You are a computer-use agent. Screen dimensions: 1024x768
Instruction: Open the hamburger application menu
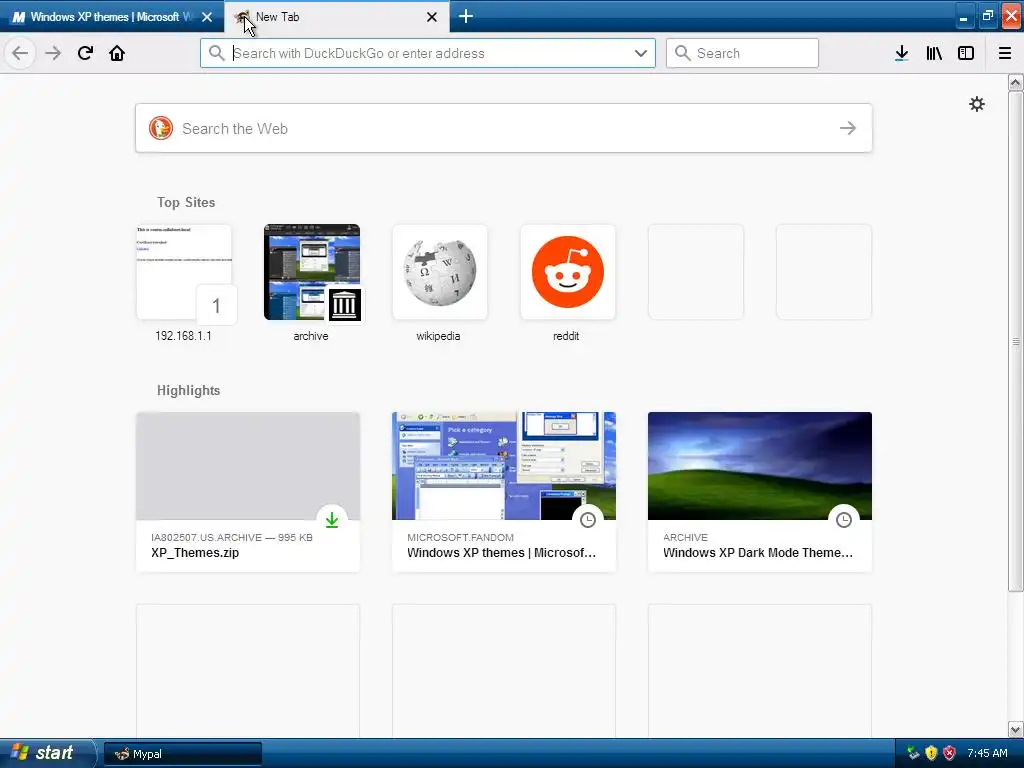coord(1005,53)
